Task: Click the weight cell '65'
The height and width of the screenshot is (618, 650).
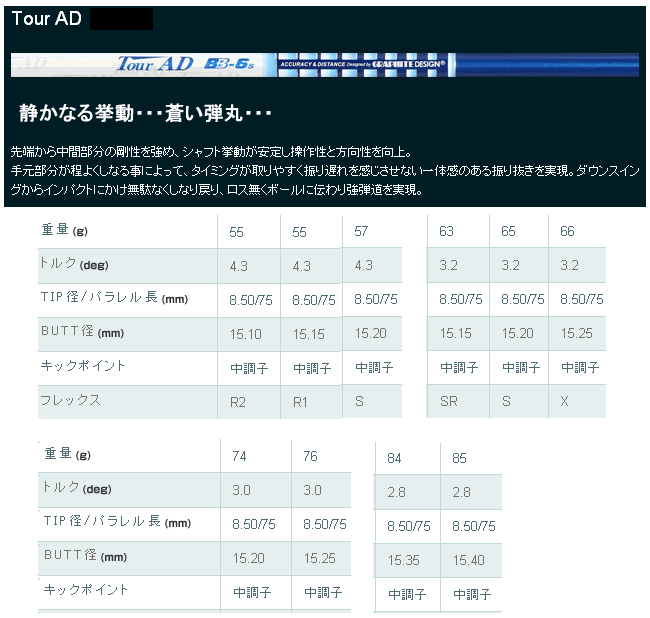Action: pyautogui.click(x=508, y=231)
